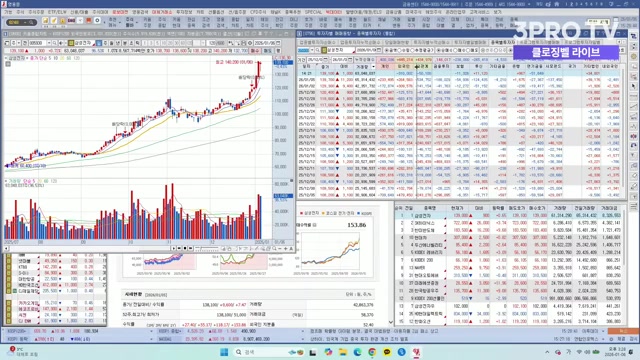Open the 관심 종목 toolbar shortcut
640x360 pixels.
tap(191, 22)
